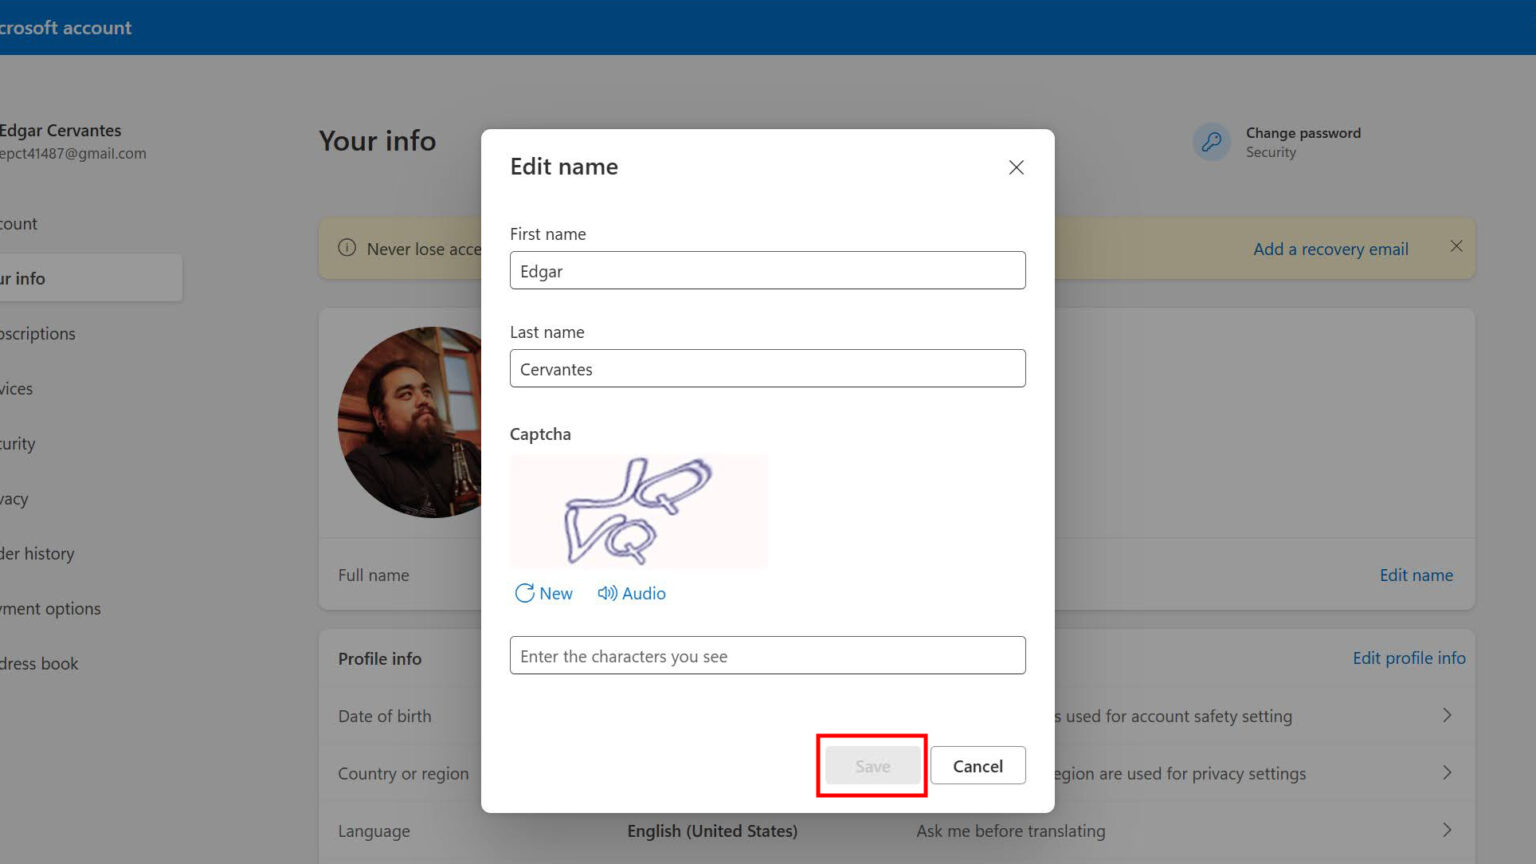Click the key icon beside Change password
The image size is (1536, 864).
[x=1211, y=142]
